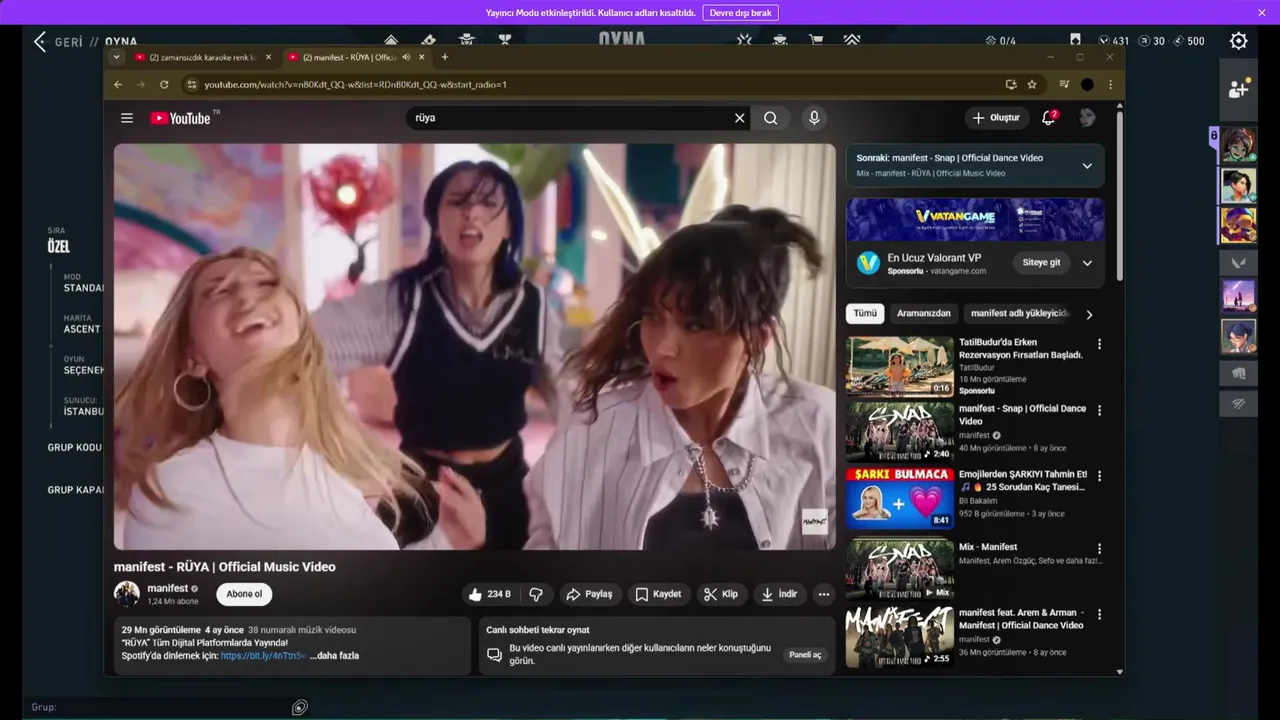Open options for TatilBudur sponsored video
Screen dimensions: 1280x720
point(1099,344)
